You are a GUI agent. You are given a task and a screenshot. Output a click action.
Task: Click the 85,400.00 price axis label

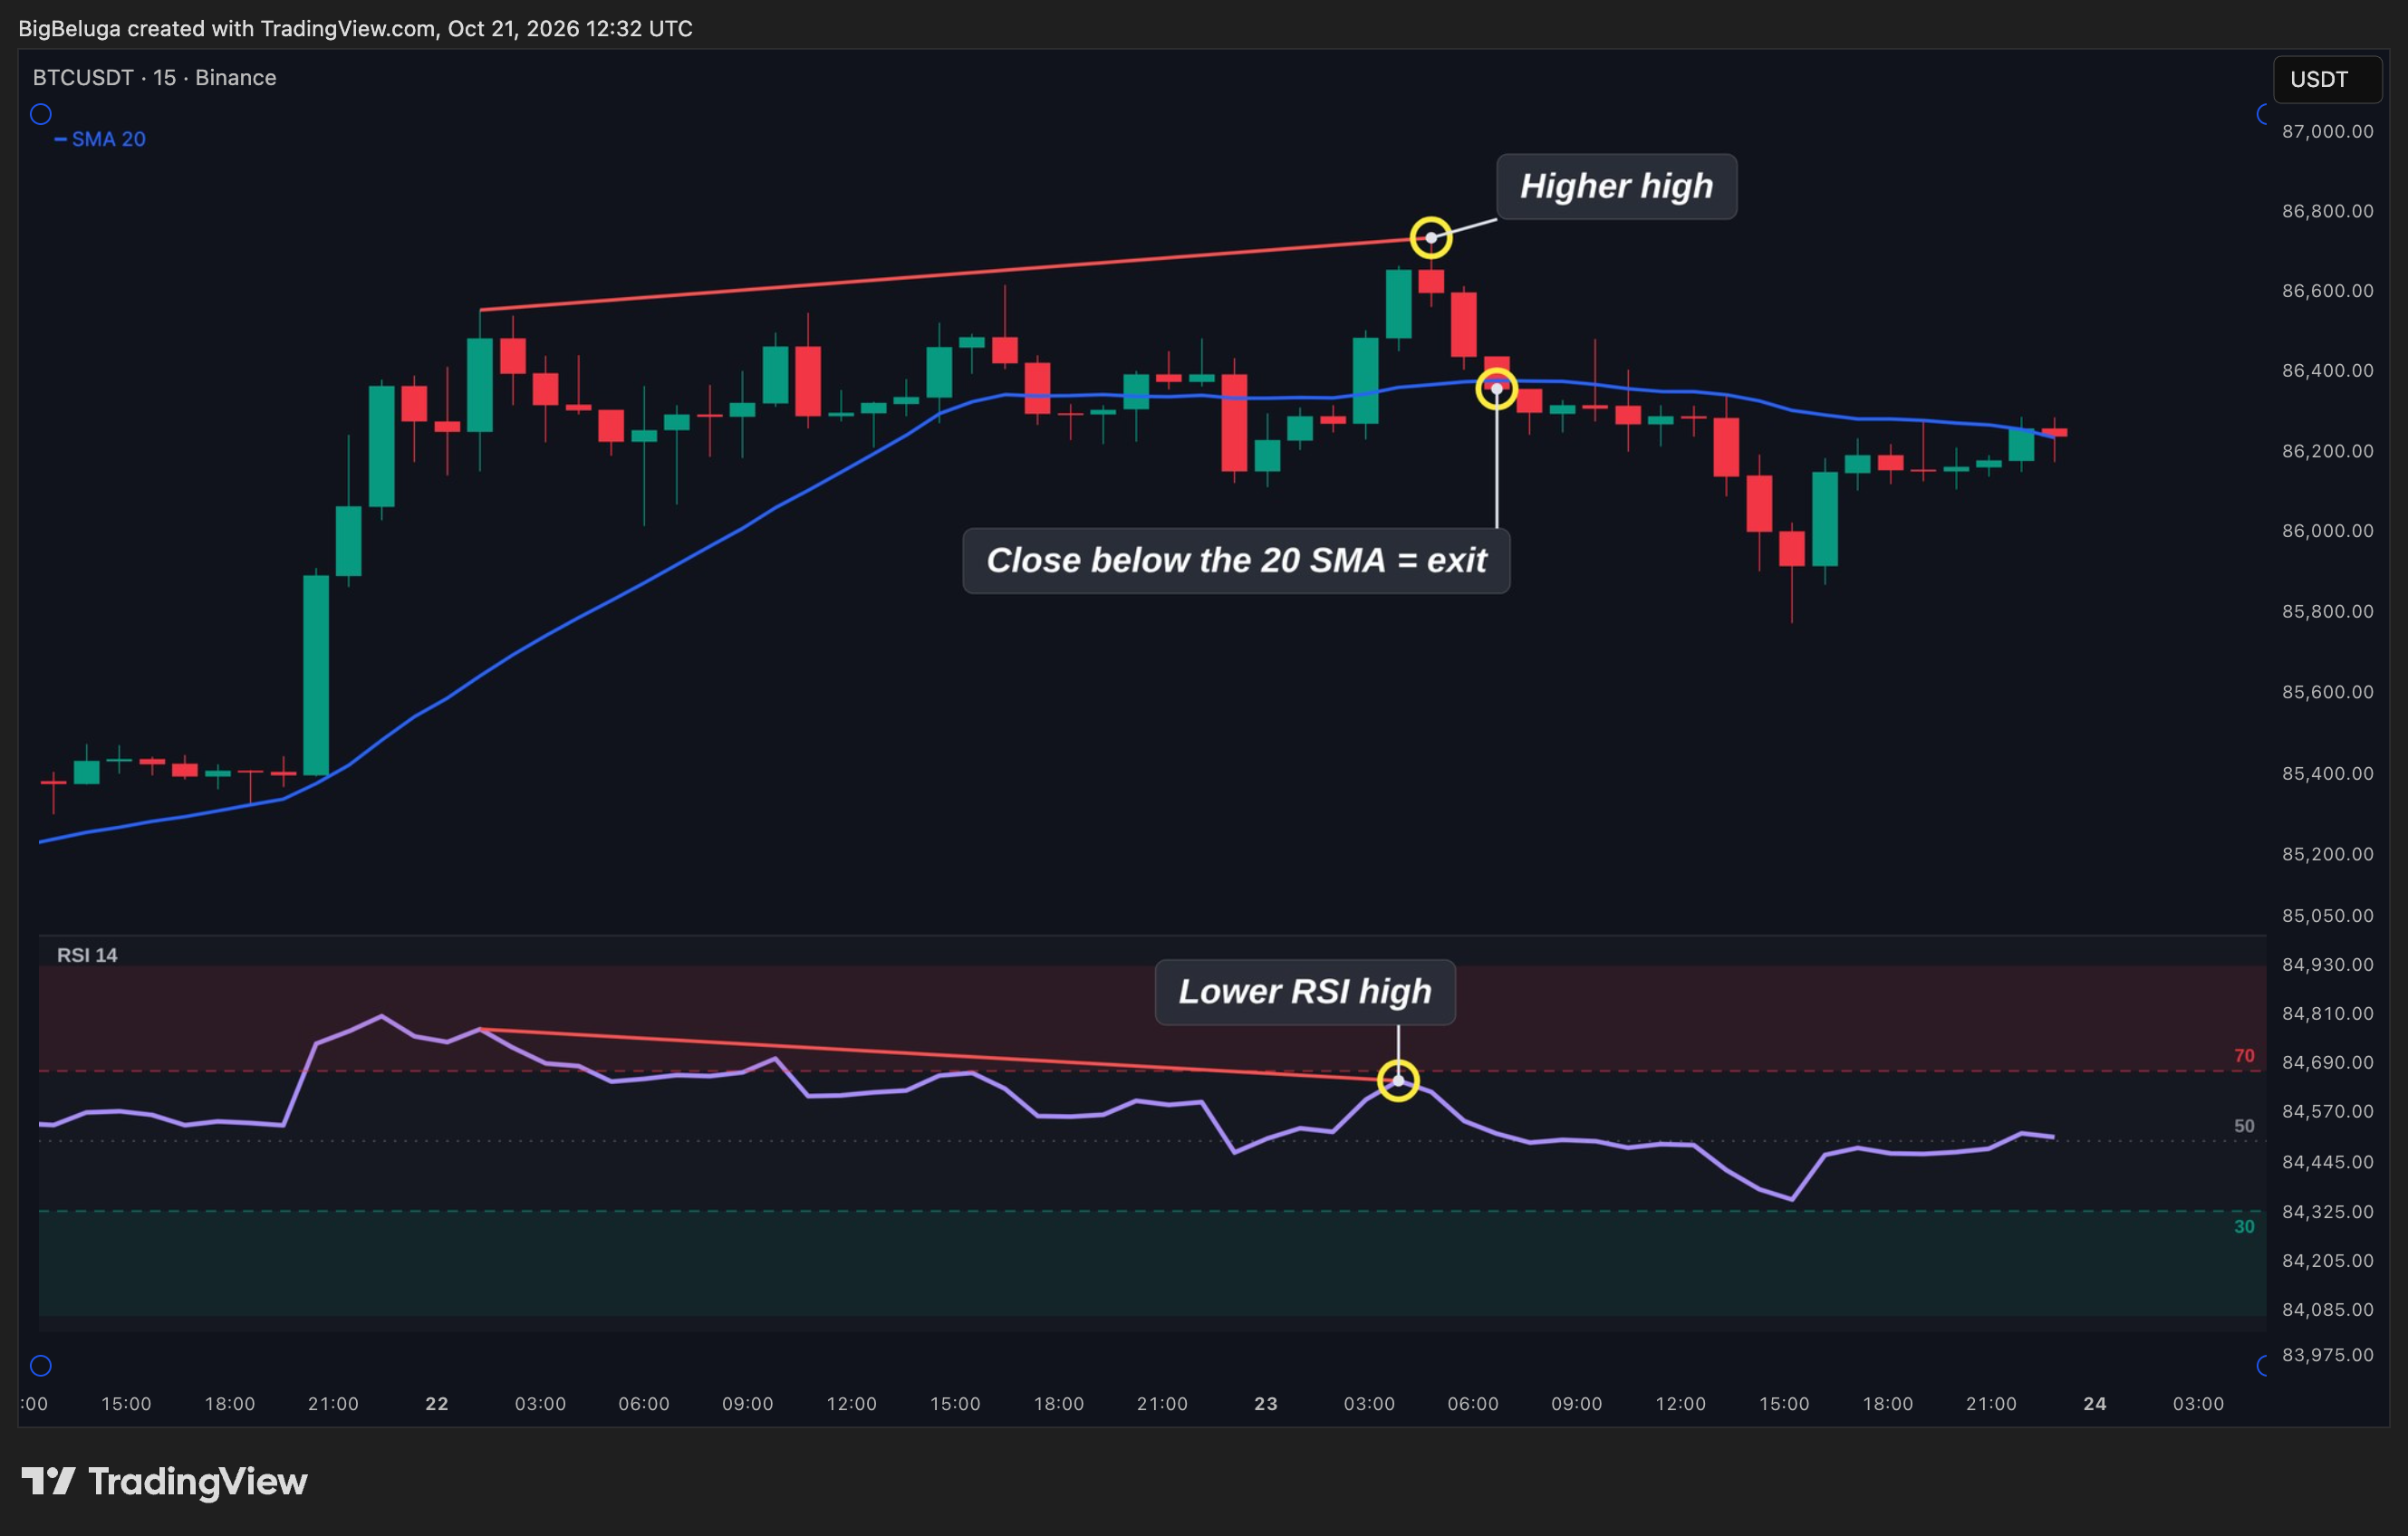point(2327,773)
